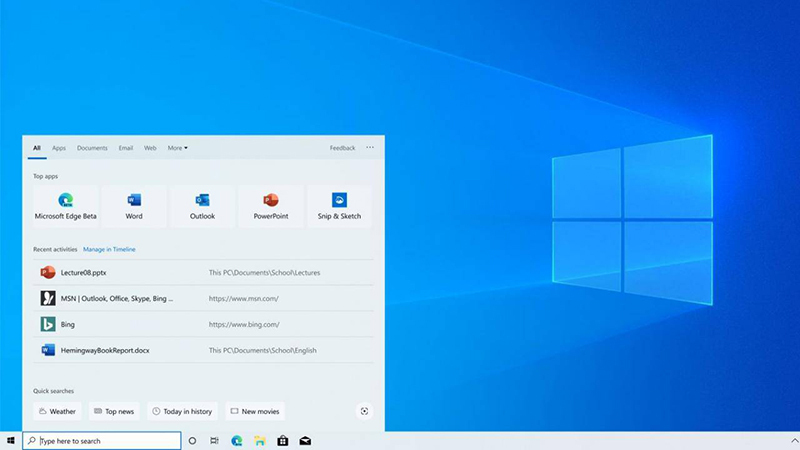The width and height of the screenshot is (800, 450).
Task: Select the All search tab
Action: [37, 148]
